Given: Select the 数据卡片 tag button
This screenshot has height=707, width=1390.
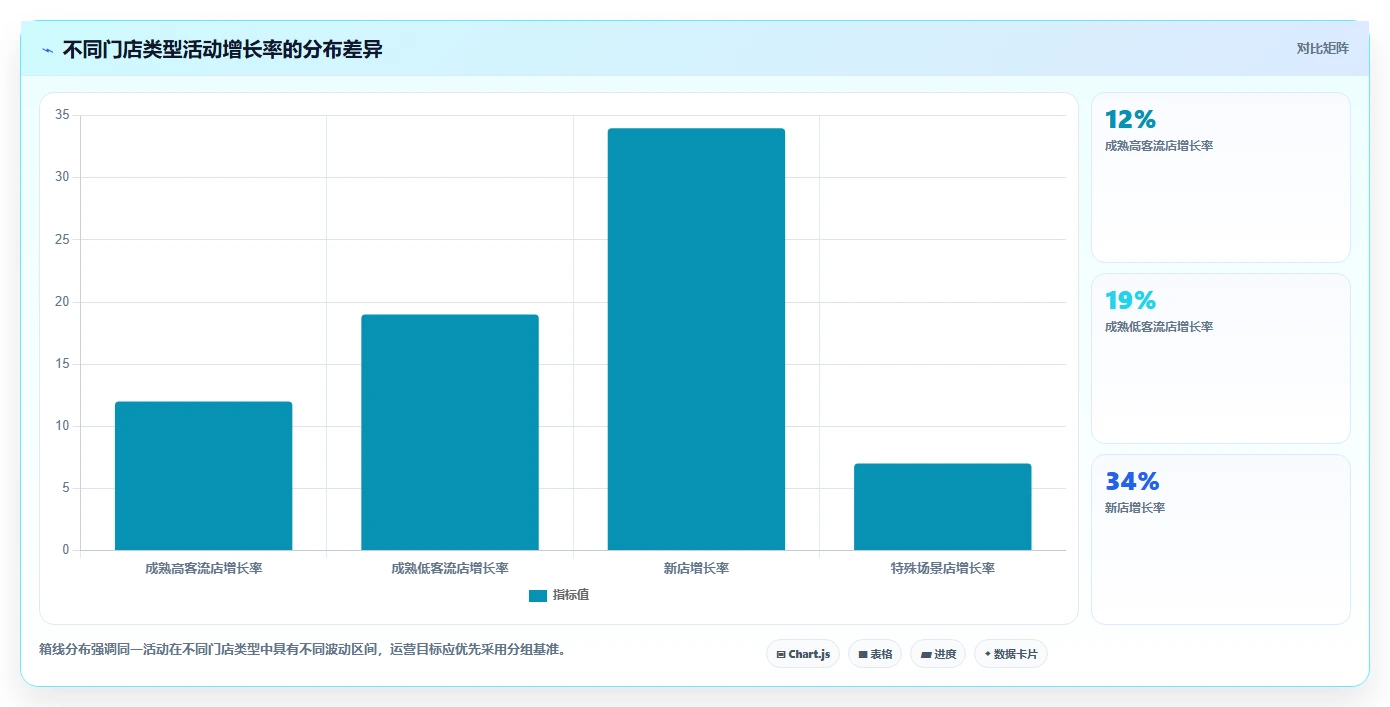Looking at the screenshot, I should pos(1011,654).
